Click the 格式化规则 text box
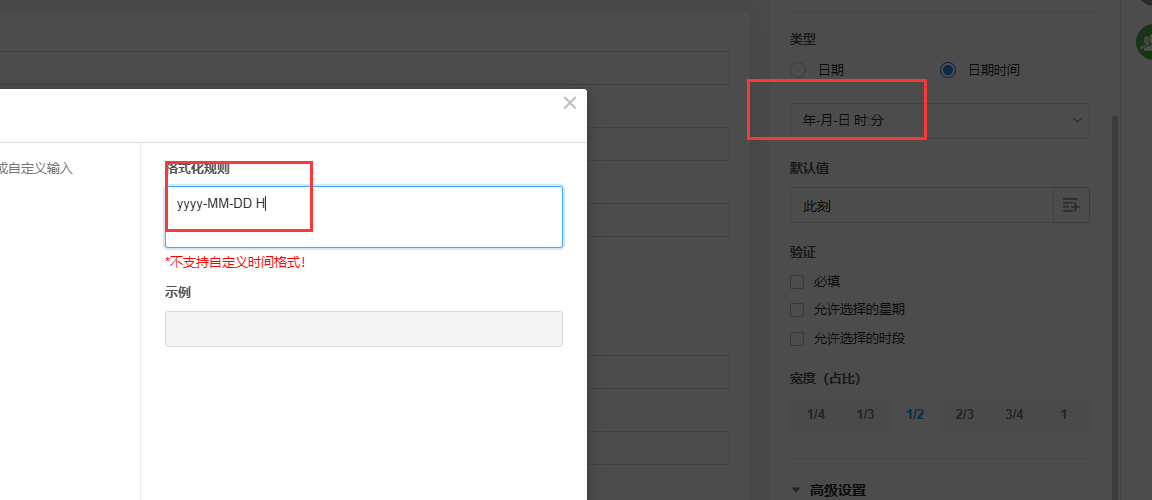This screenshot has height=500, width=1152. coord(364,217)
